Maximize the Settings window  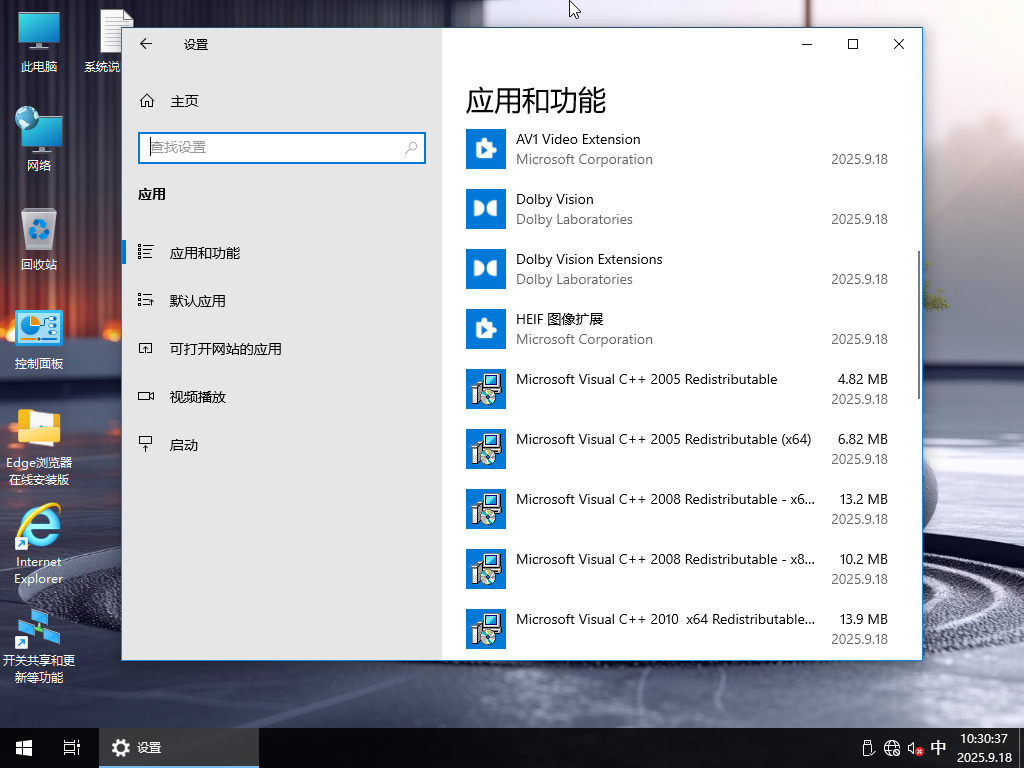tap(853, 44)
